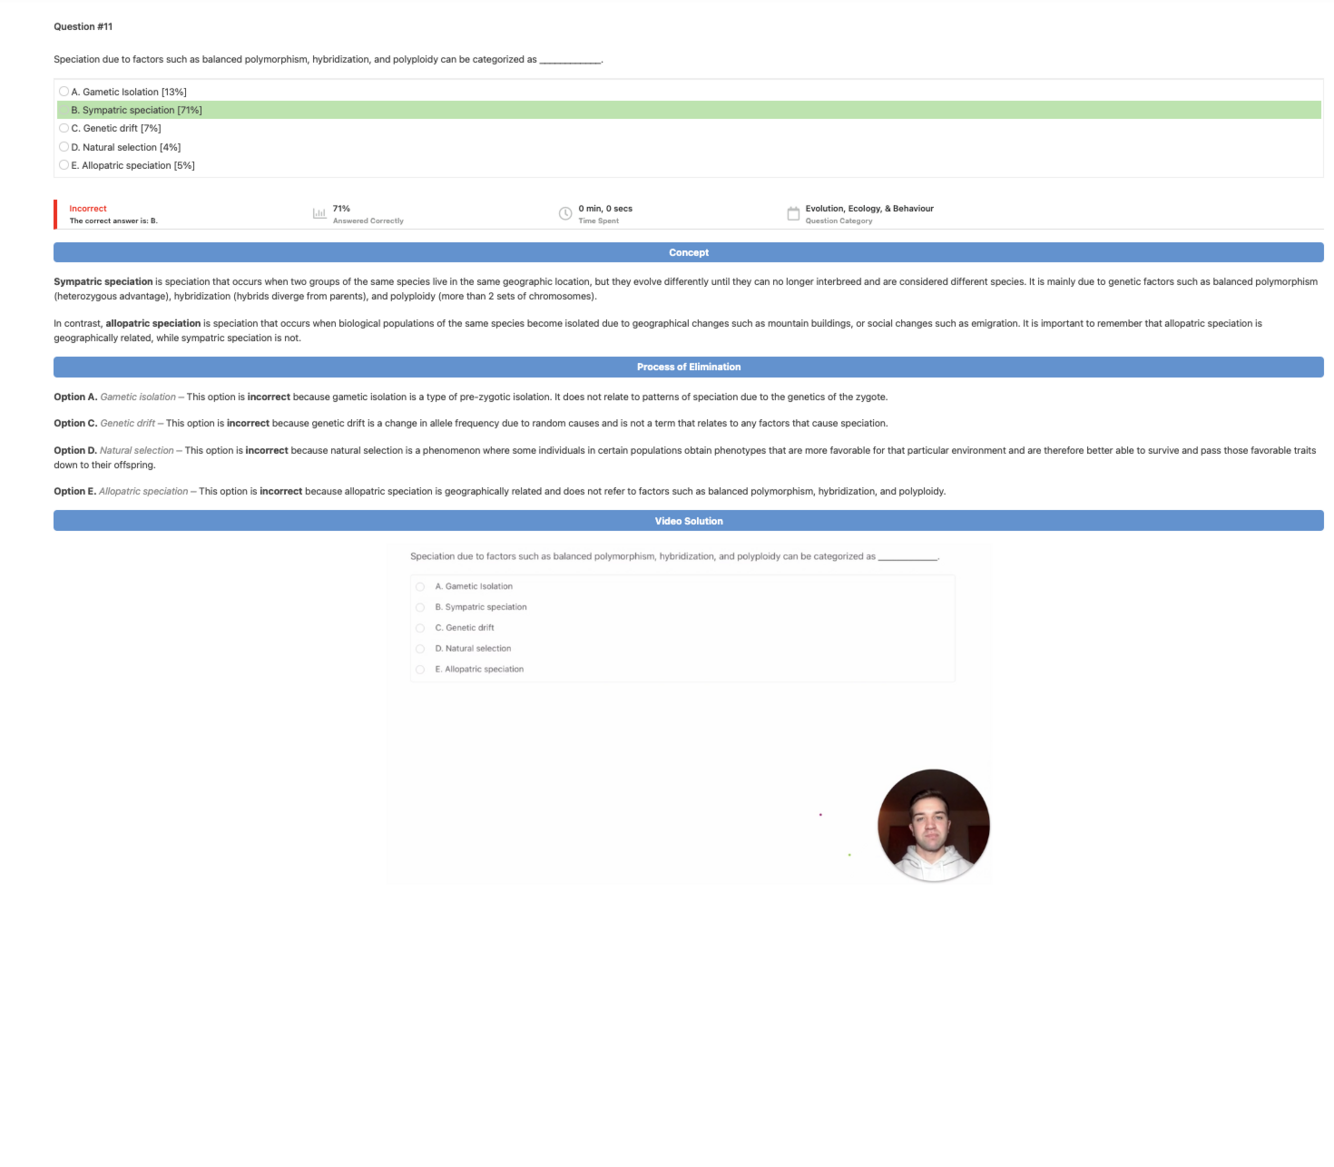Click the red Incorrect status label
Screen dimensions: 1334x1167
[88, 208]
